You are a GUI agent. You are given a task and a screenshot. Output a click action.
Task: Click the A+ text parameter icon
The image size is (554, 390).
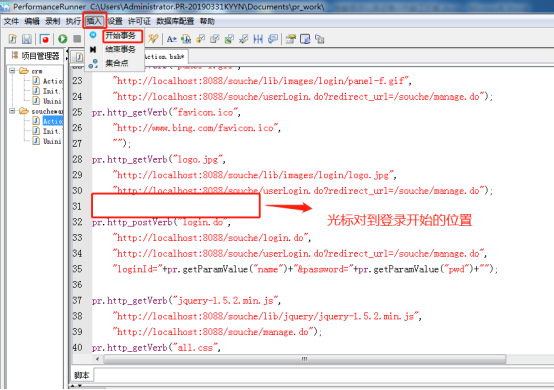(x=171, y=39)
